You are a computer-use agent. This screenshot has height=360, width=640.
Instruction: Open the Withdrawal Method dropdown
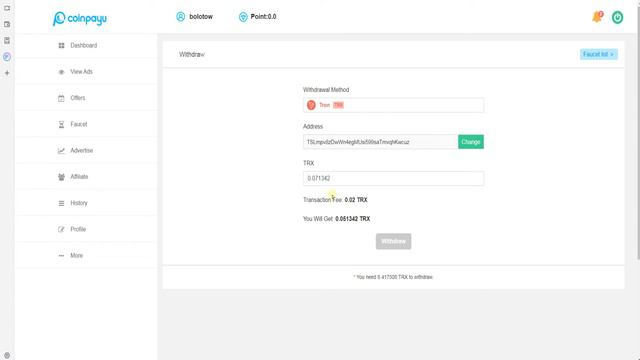(393, 105)
